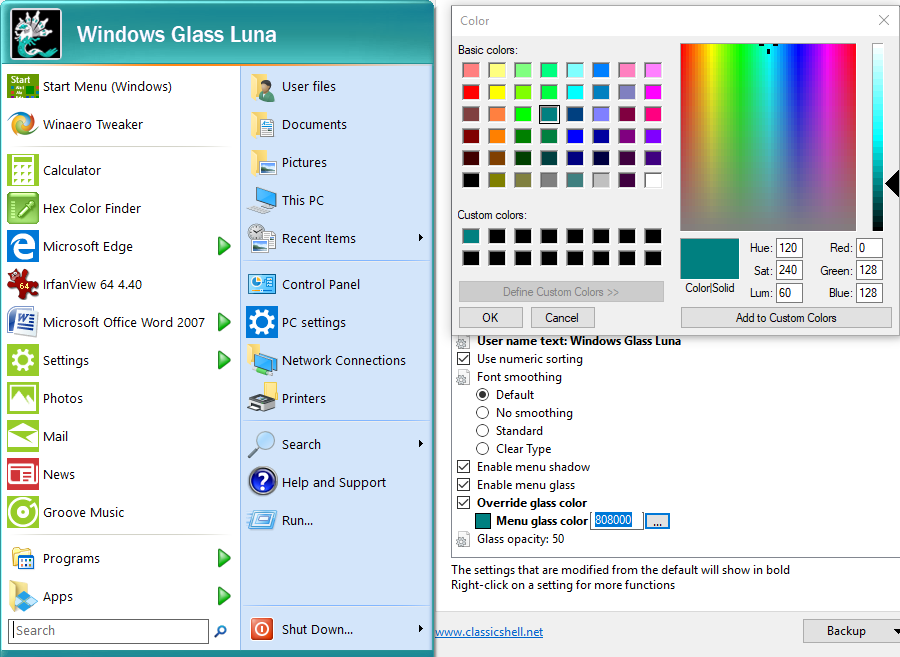Toggle Enable menu glass checkbox
The image size is (900, 657).
[x=464, y=484]
